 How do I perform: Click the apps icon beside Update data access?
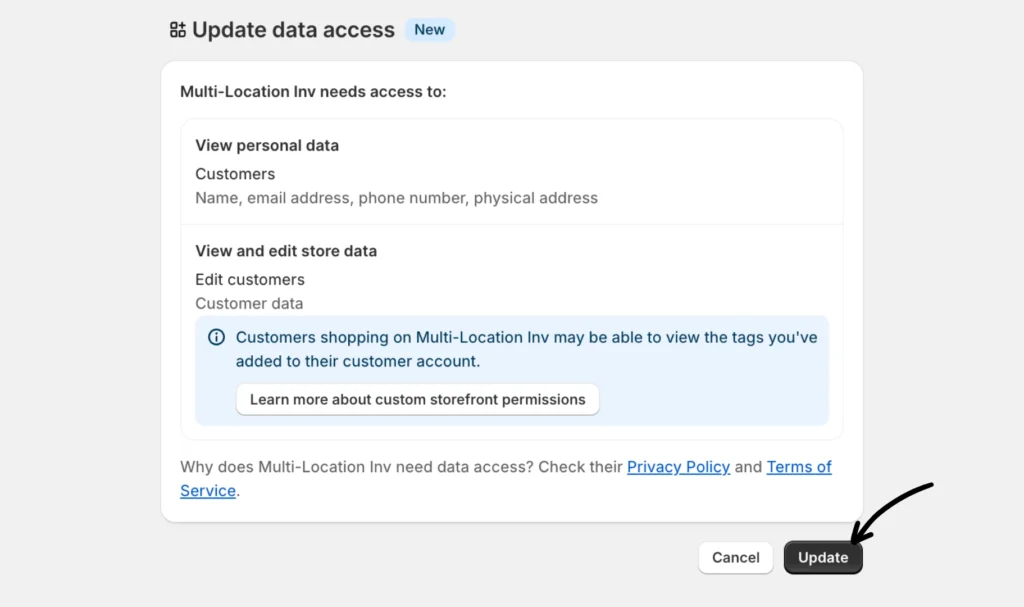point(178,30)
